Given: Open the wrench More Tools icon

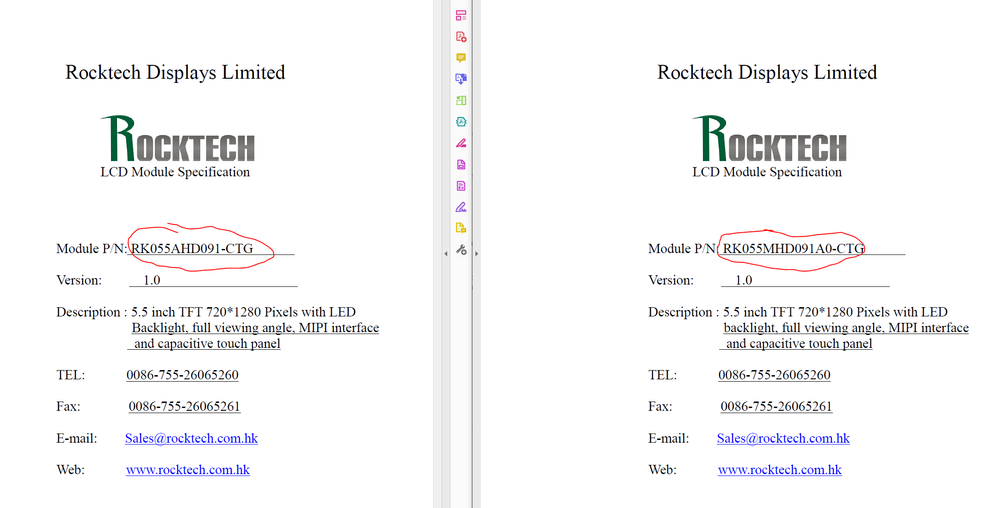Looking at the screenshot, I should point(461,250).
